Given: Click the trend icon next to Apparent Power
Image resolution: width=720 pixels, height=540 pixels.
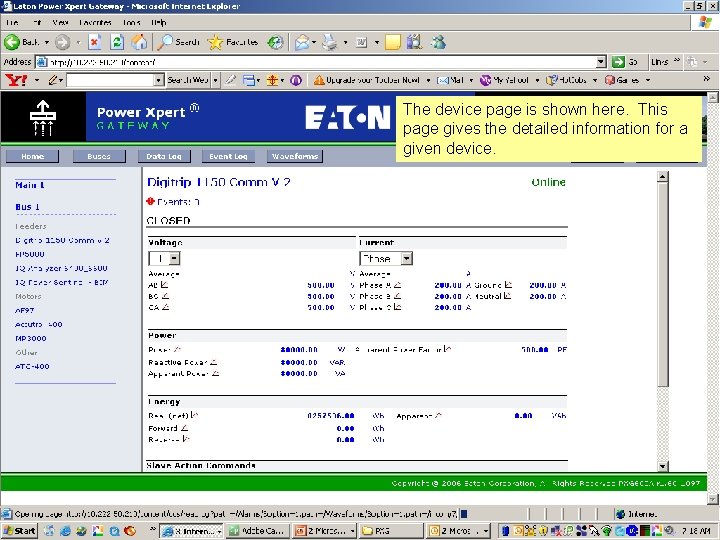Looking at the screenshot, I should point(215,373).
